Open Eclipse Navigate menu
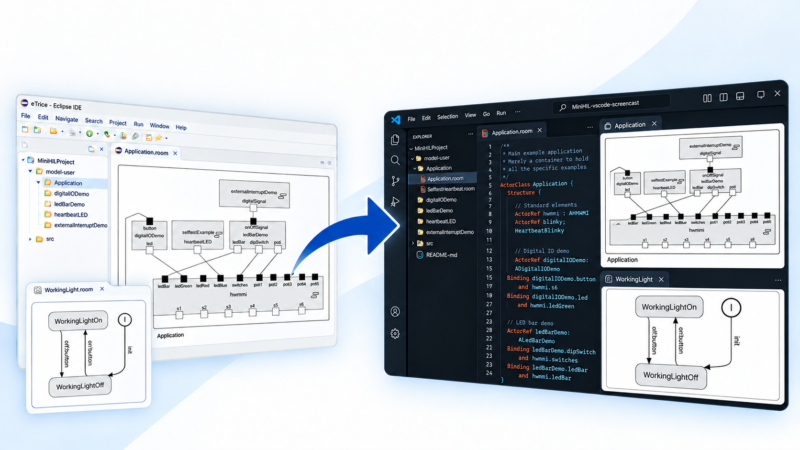The height and width of the screenshot is (450, 800). [x=67, y=119]
